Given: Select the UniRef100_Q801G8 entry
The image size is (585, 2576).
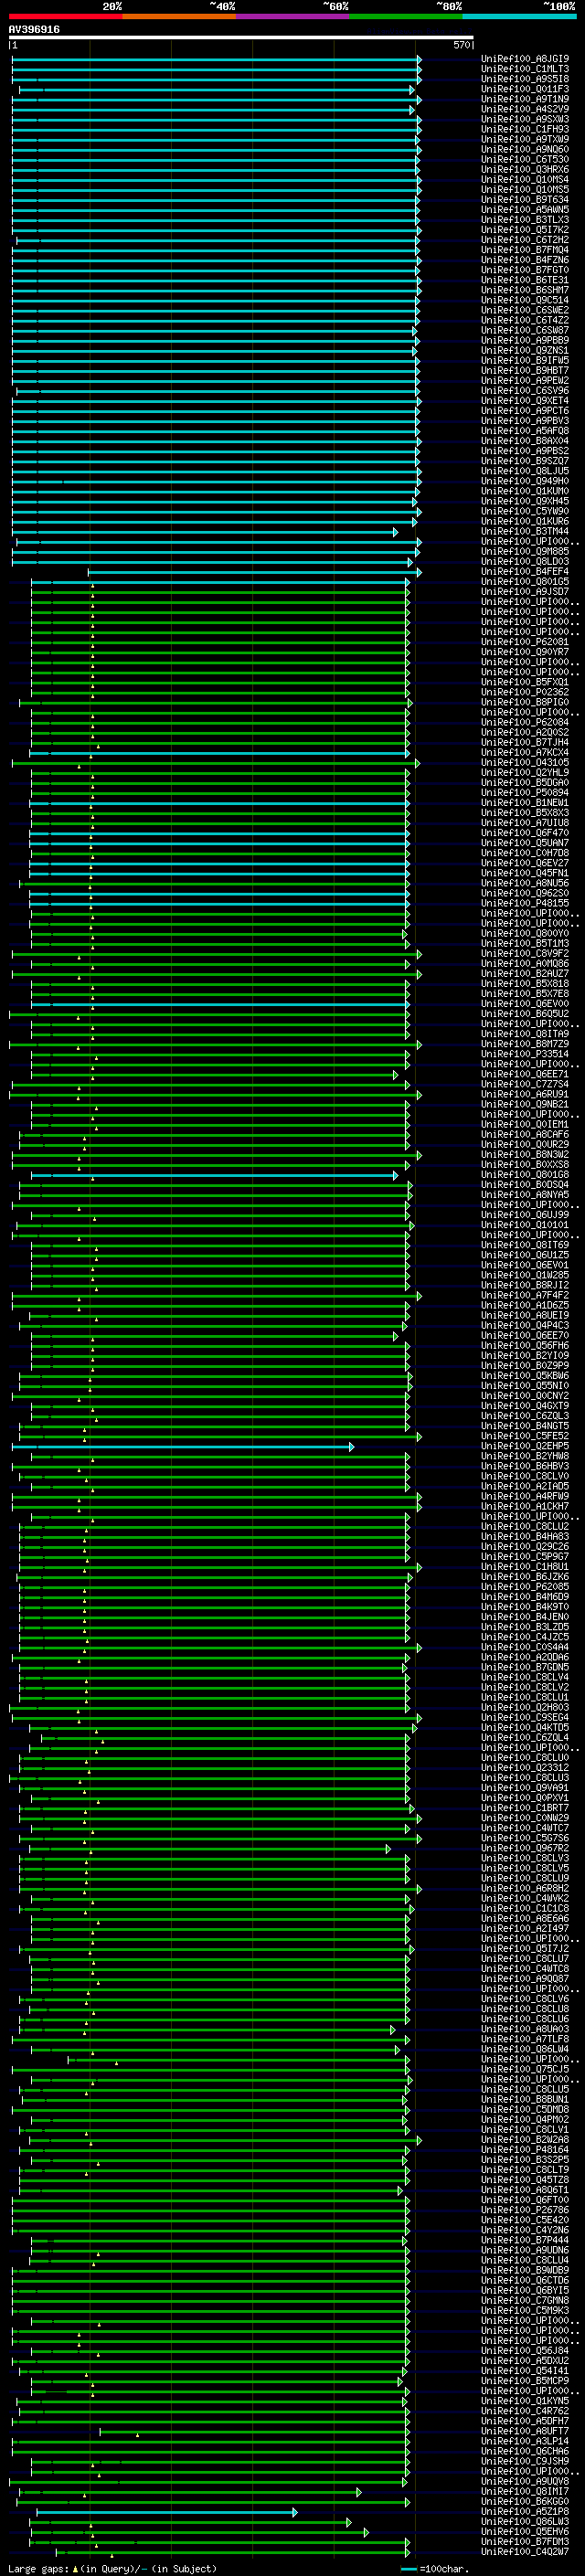Looking at the screenshot, I should pyautogui.click(x=525, y=1175).
